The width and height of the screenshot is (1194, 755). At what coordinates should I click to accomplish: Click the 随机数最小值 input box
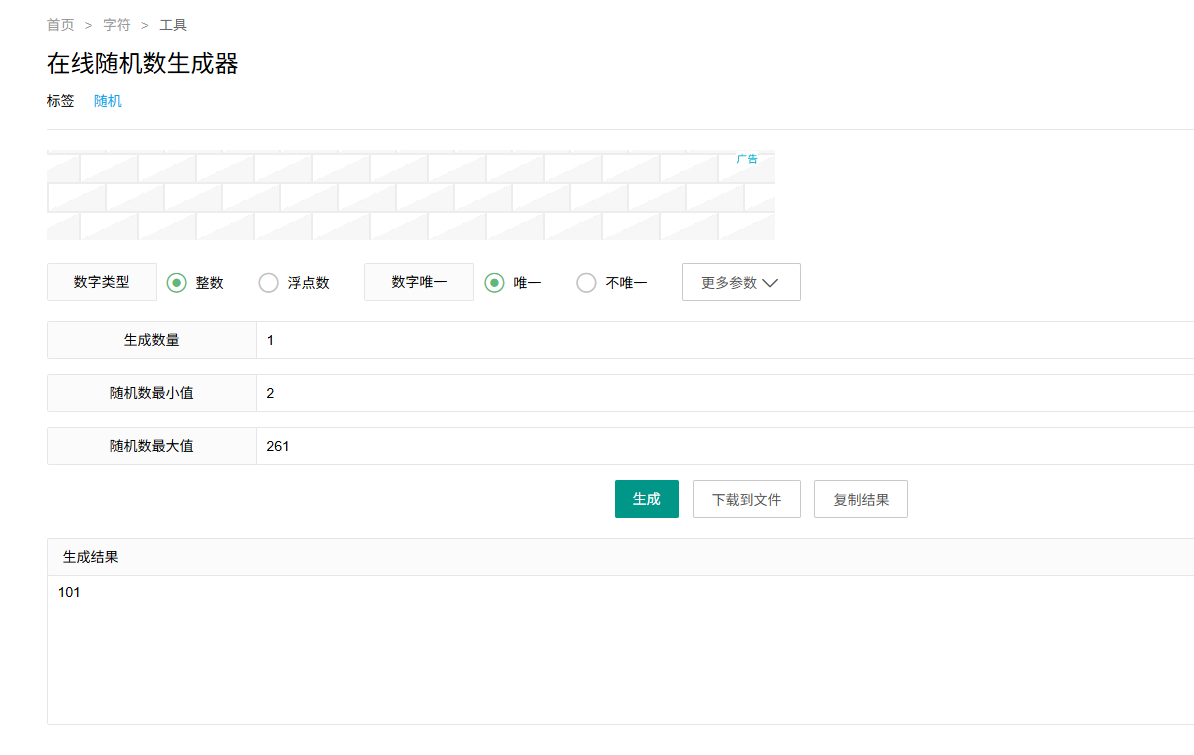click(x=720, y=393)
